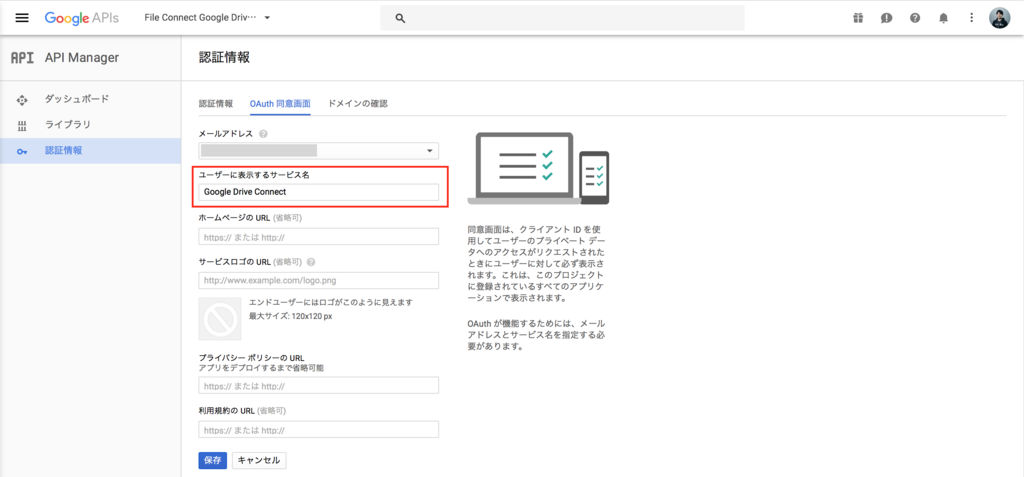Open the gift free trial icon
Screen dimensions: 1024x477
click(x=857, y=18)
